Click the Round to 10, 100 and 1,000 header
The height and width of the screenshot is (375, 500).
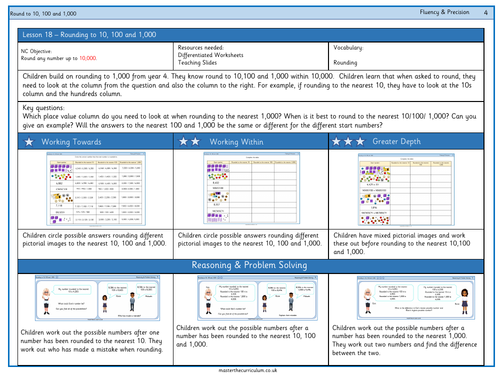[x=43, y=14]
